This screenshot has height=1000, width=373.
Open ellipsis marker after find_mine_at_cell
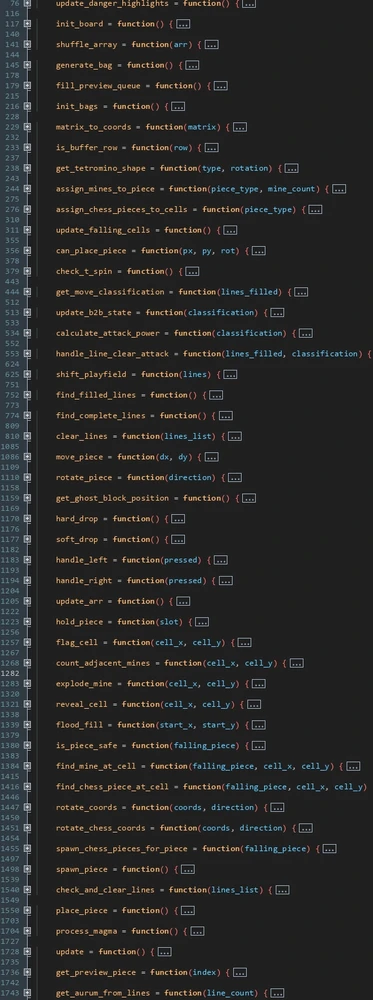353,767
